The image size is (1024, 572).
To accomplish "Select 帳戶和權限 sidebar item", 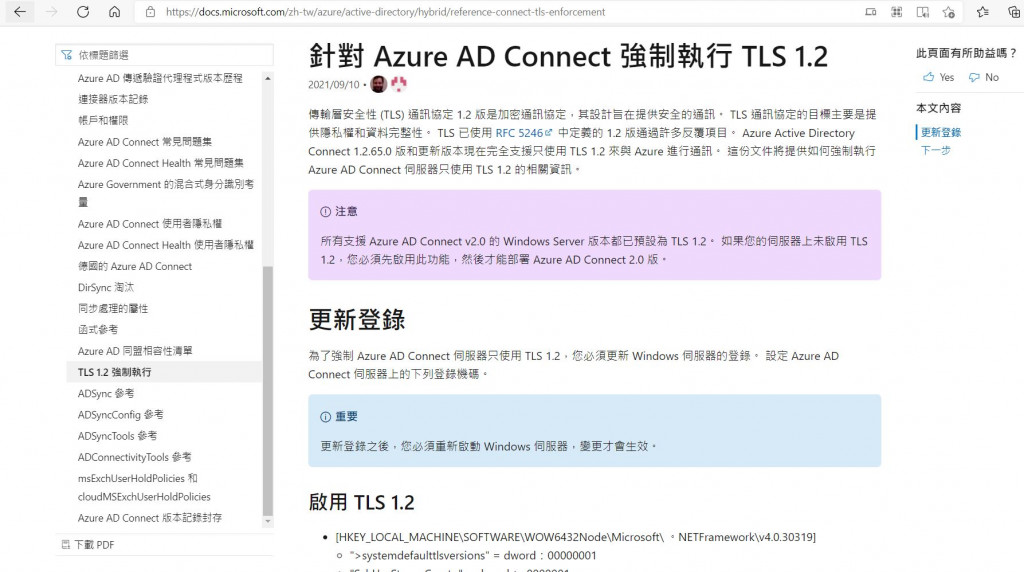I will point(103,120).
